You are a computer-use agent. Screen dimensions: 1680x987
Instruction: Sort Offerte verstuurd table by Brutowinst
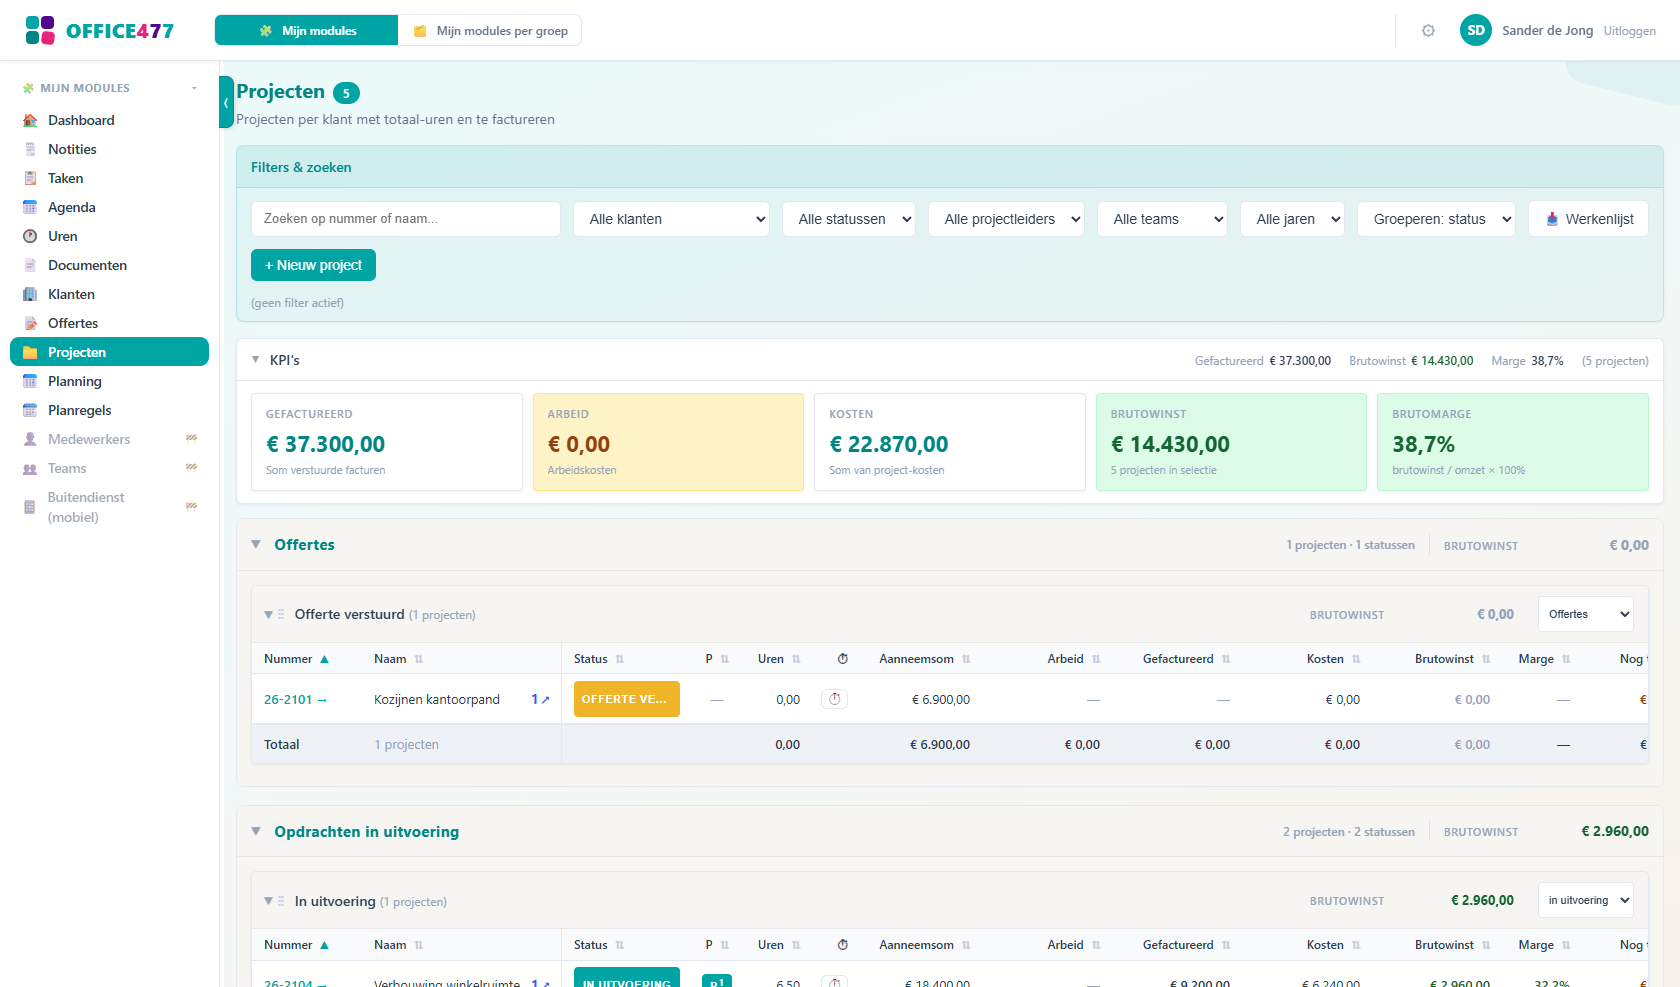[1453, 659]
